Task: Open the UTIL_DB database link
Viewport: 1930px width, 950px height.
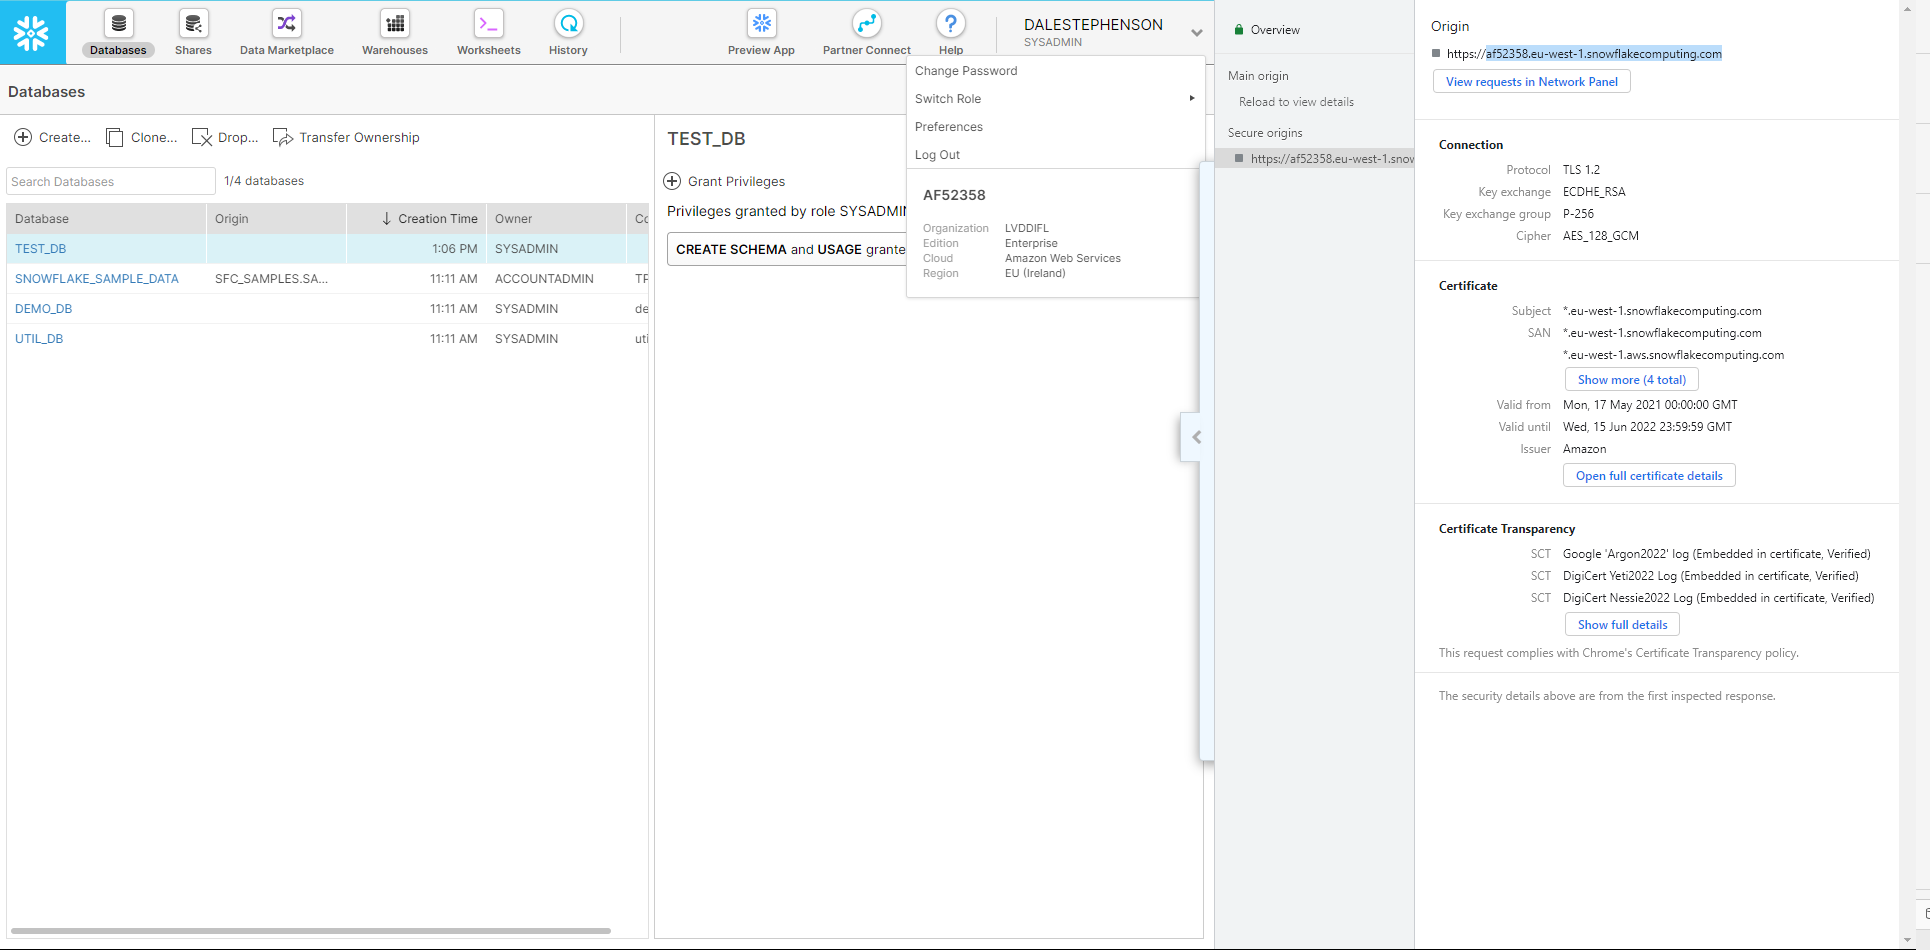Action: click(39, 339)
